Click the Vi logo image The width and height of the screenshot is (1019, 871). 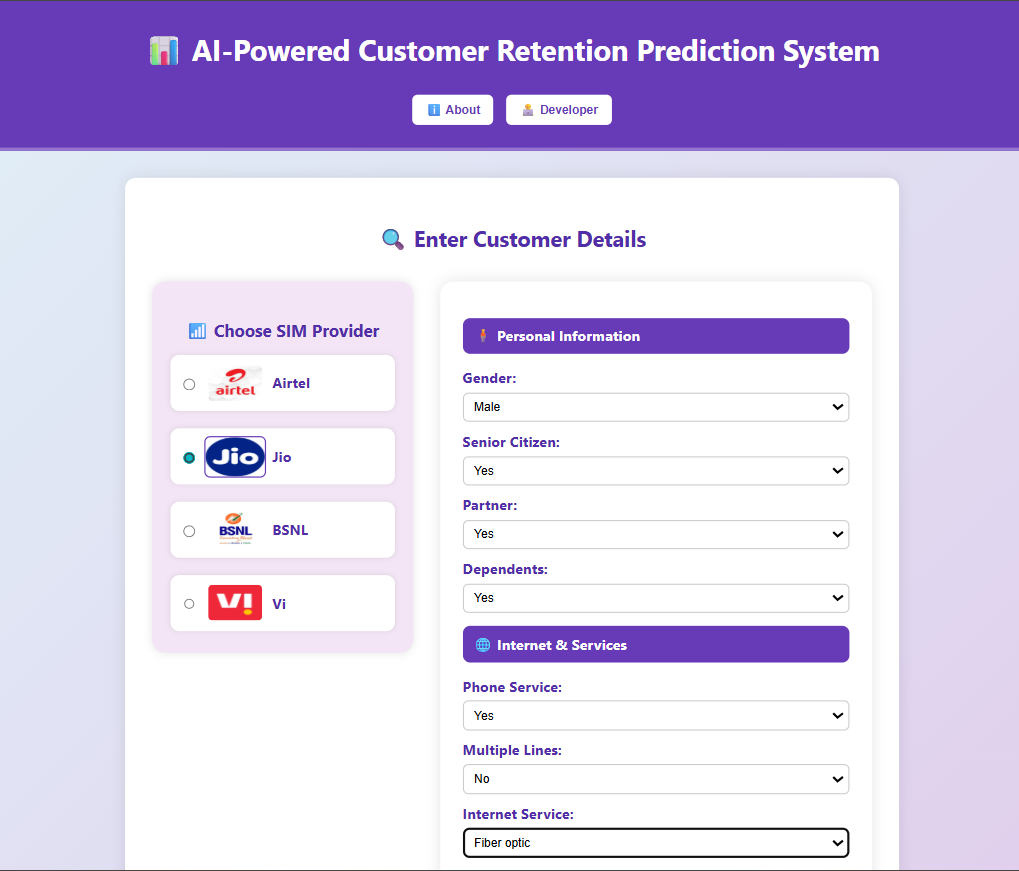coord(235,603)
